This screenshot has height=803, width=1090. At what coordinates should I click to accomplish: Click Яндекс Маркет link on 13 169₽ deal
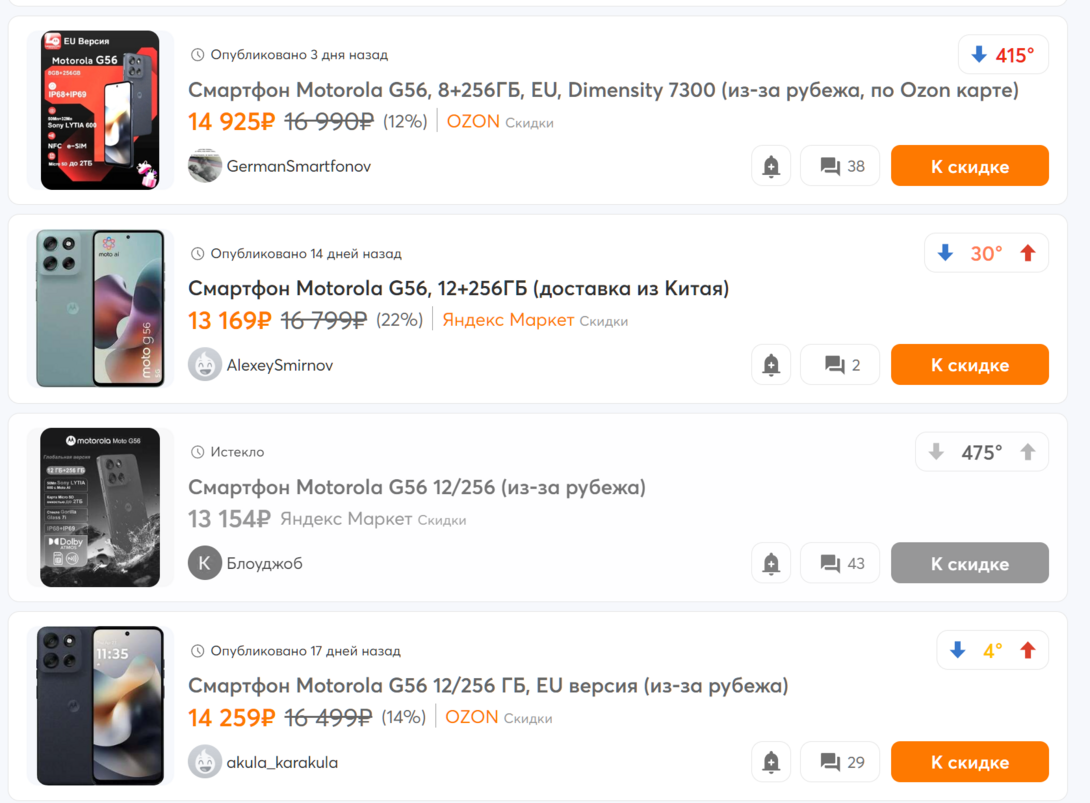508,320
